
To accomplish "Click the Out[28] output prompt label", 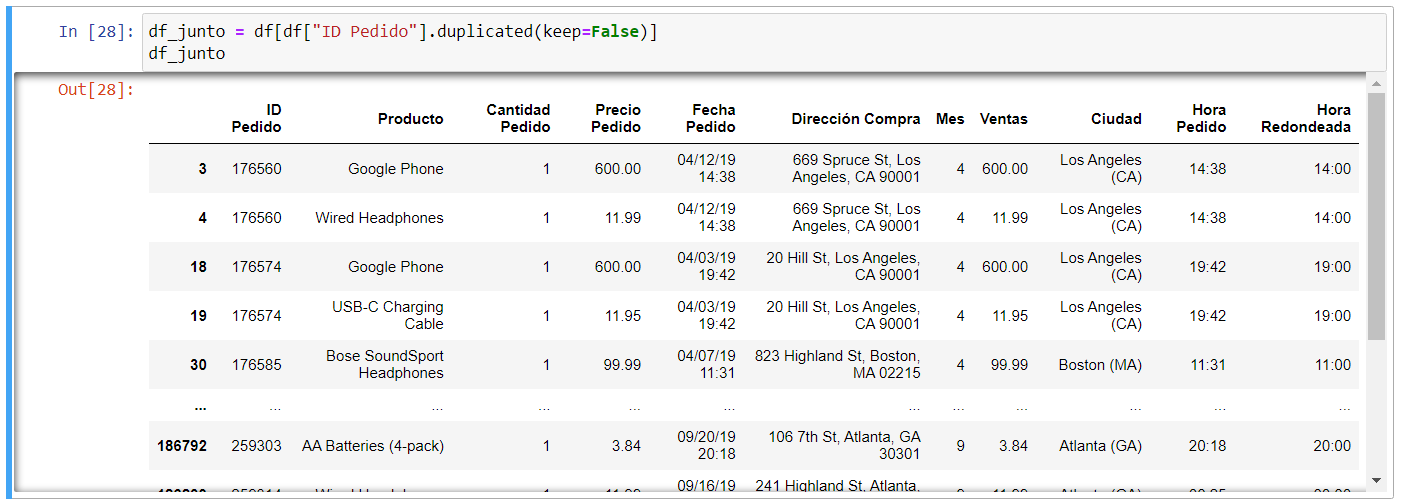I will click(95, 90).
